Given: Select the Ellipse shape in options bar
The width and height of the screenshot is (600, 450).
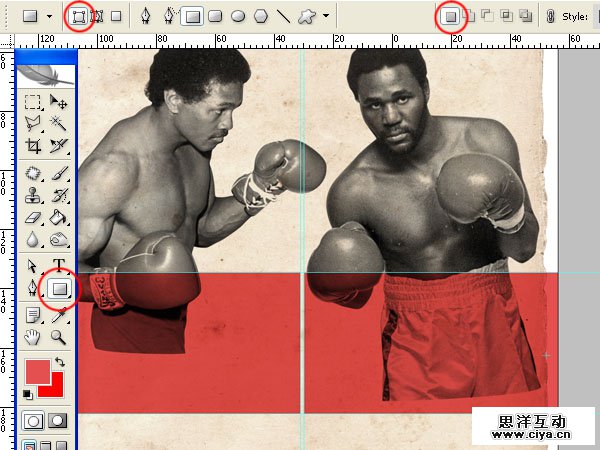Looking at the screenshot, I should click(238, 16).
